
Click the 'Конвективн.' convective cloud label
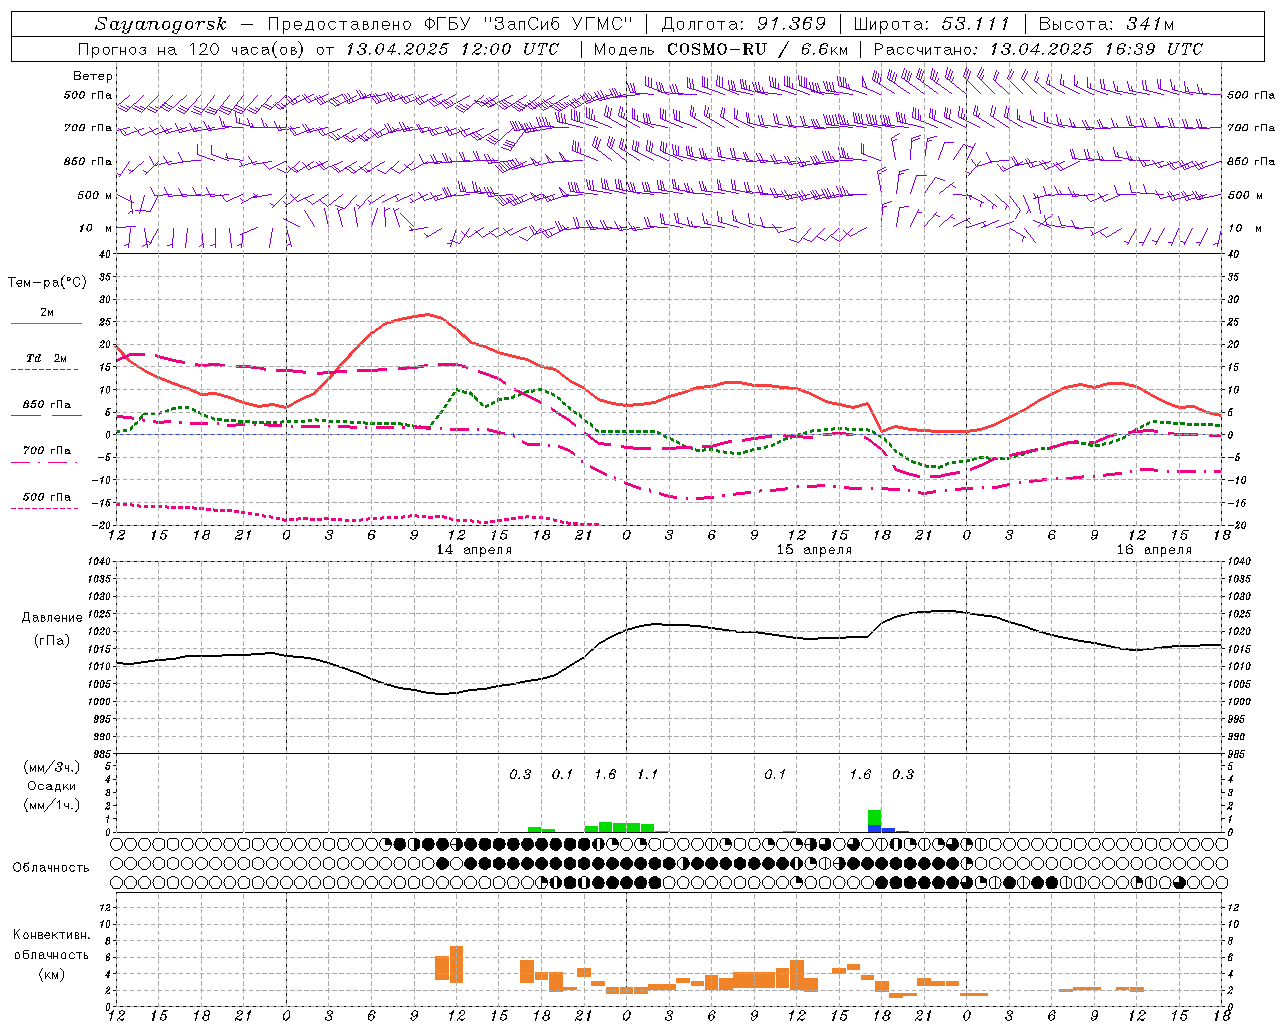point(51,935)
